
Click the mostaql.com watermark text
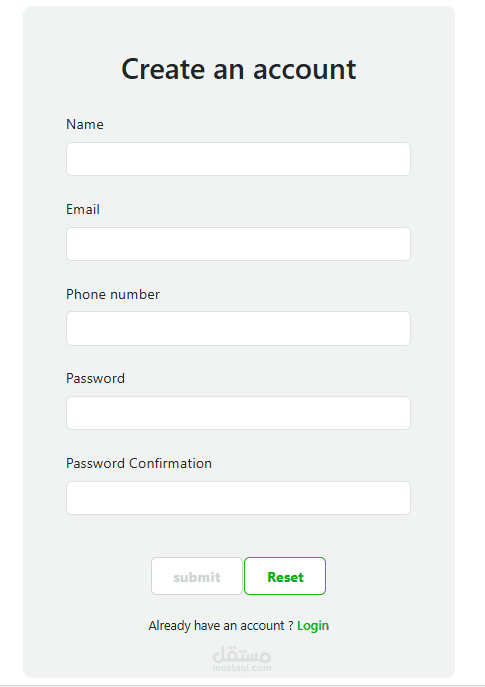pos(242,668)
